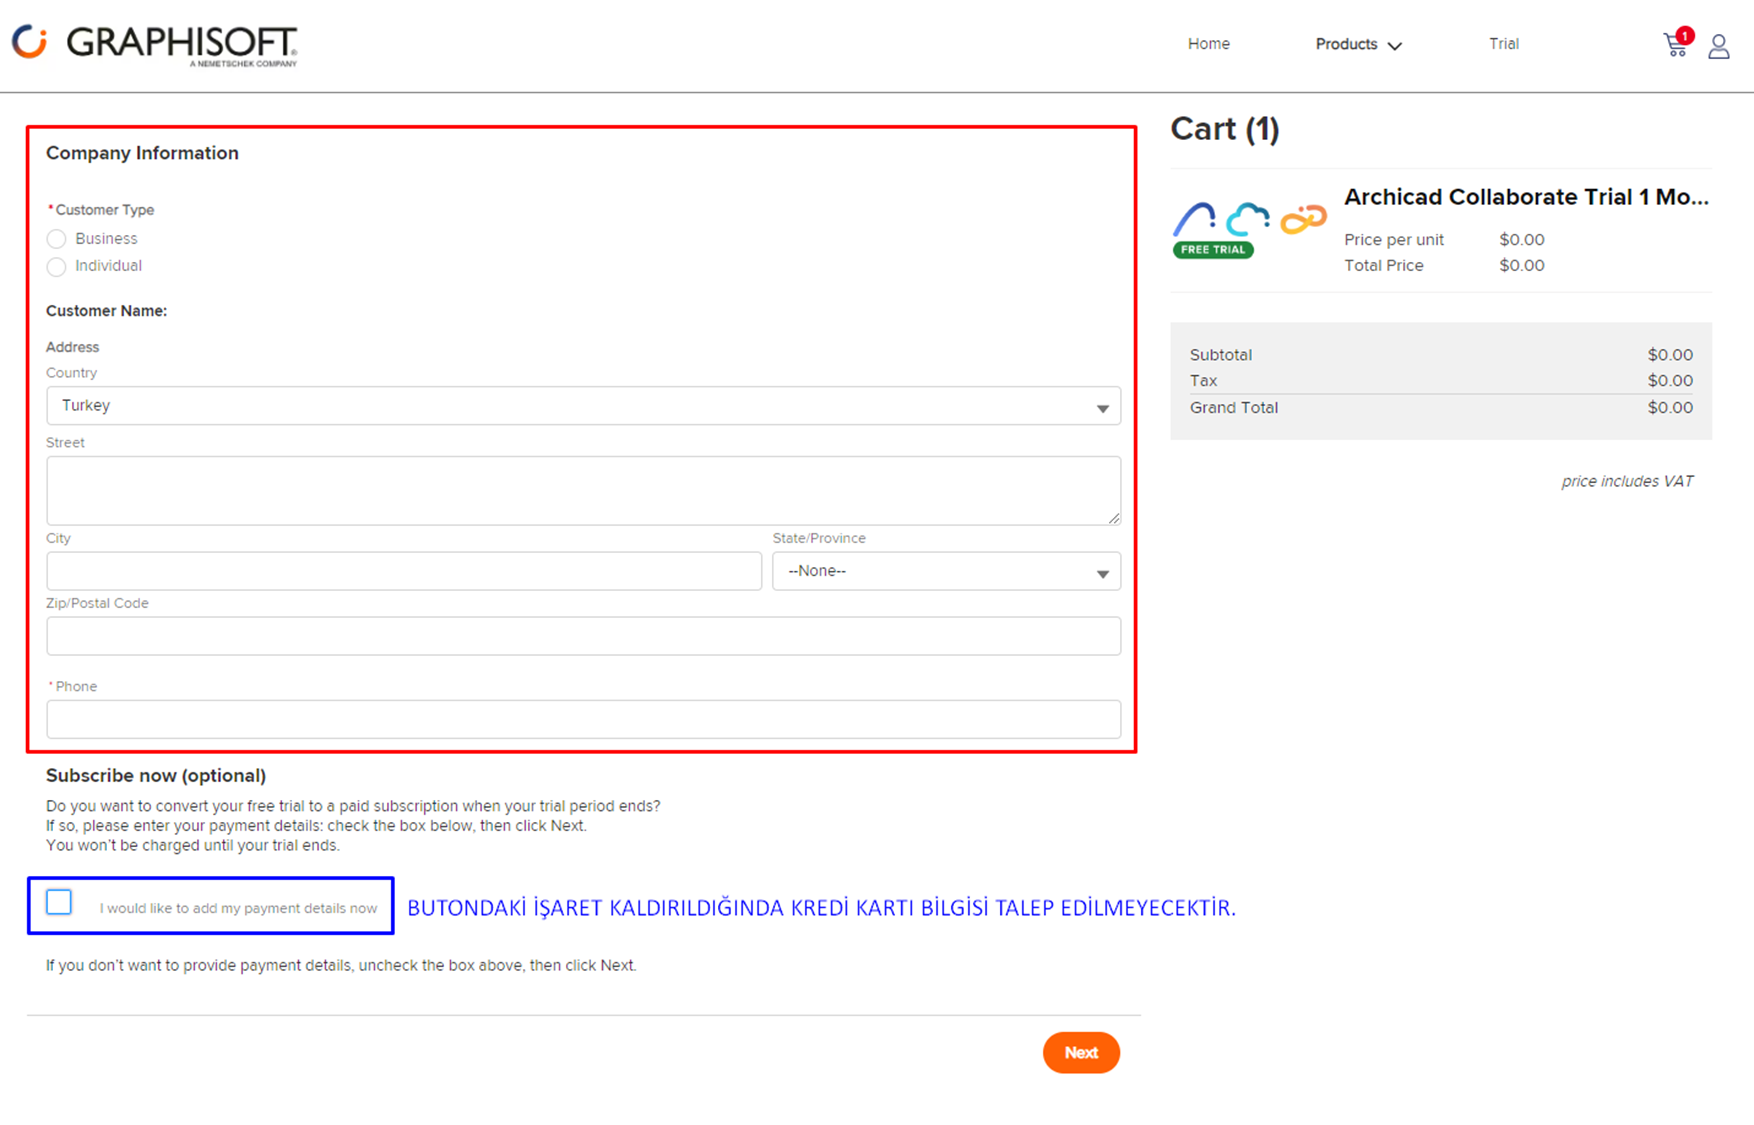Click the Company Information heading
Image resolution: width=1754 pixels, height=1125 pixels.
tap(142, 153)
